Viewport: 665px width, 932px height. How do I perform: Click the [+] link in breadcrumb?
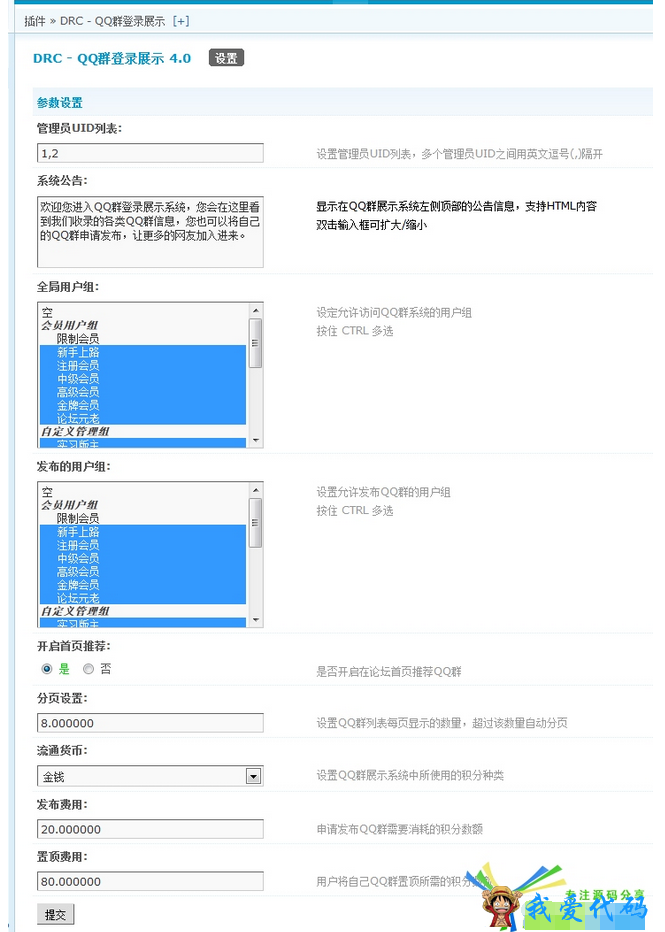pos(181,21)
